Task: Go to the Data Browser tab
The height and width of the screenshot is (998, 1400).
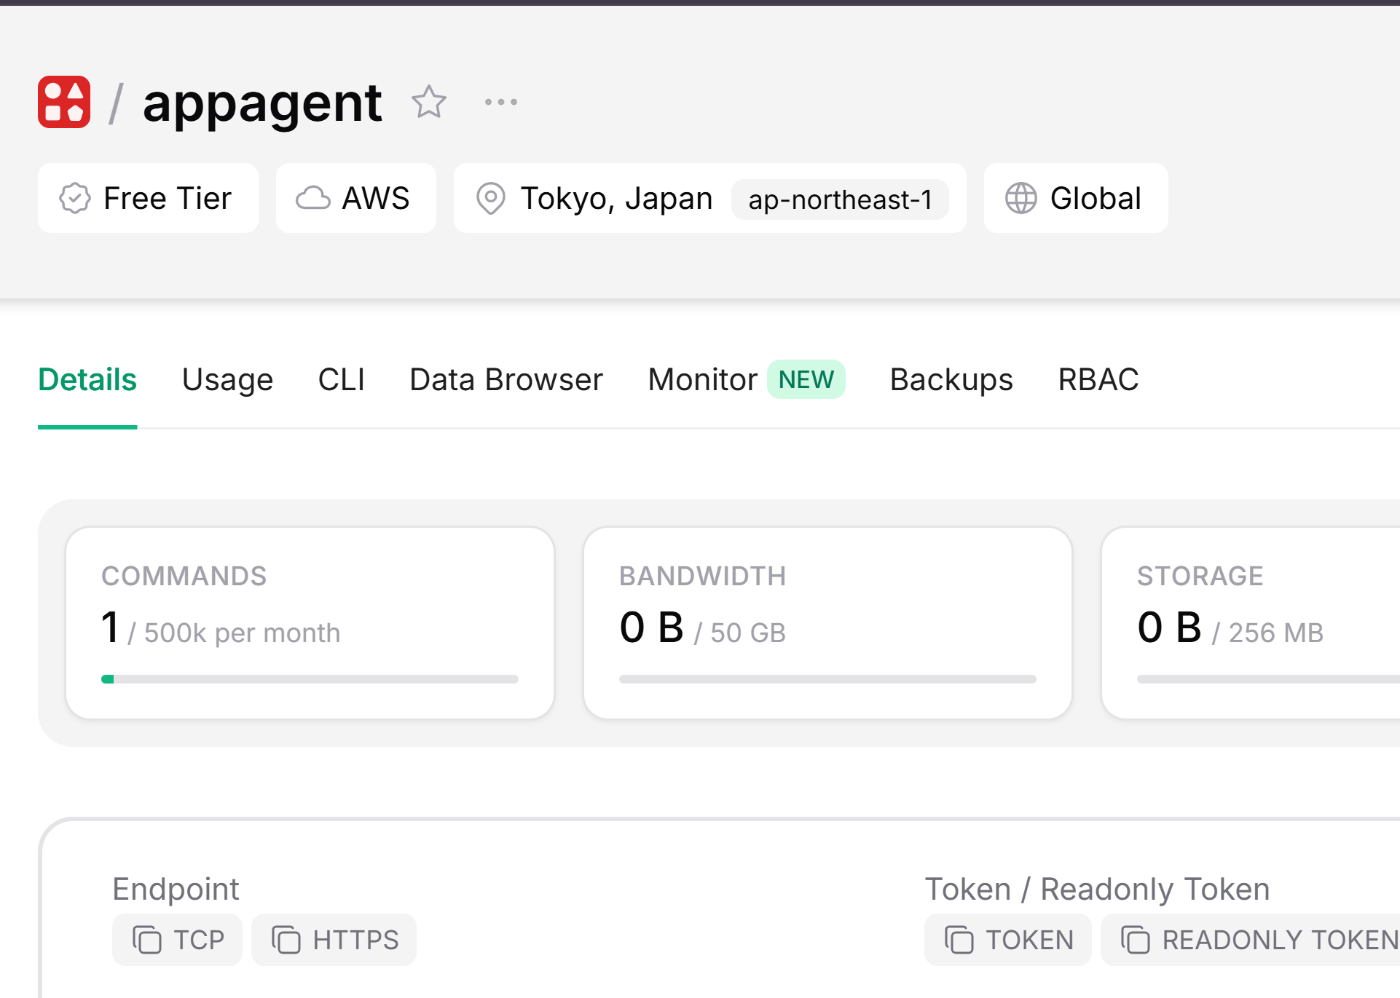Action: pos(506,380)
